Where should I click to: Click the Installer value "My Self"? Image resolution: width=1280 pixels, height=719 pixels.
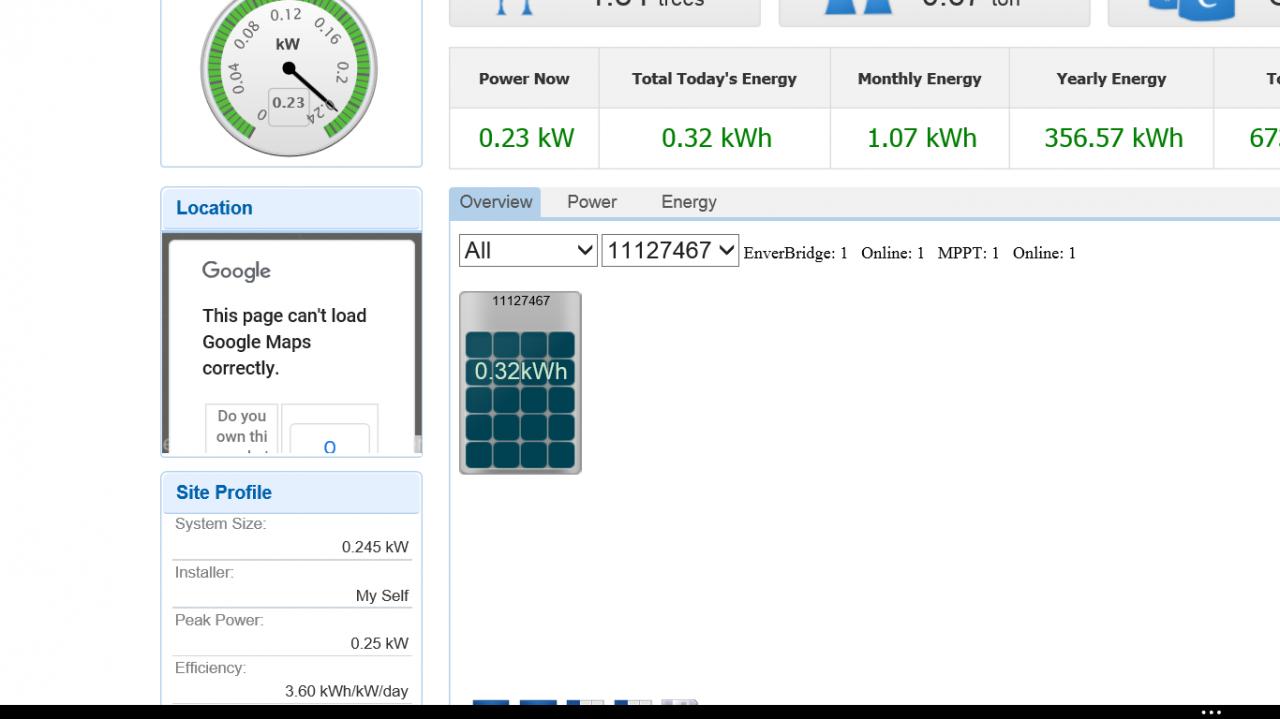point(382,595)
